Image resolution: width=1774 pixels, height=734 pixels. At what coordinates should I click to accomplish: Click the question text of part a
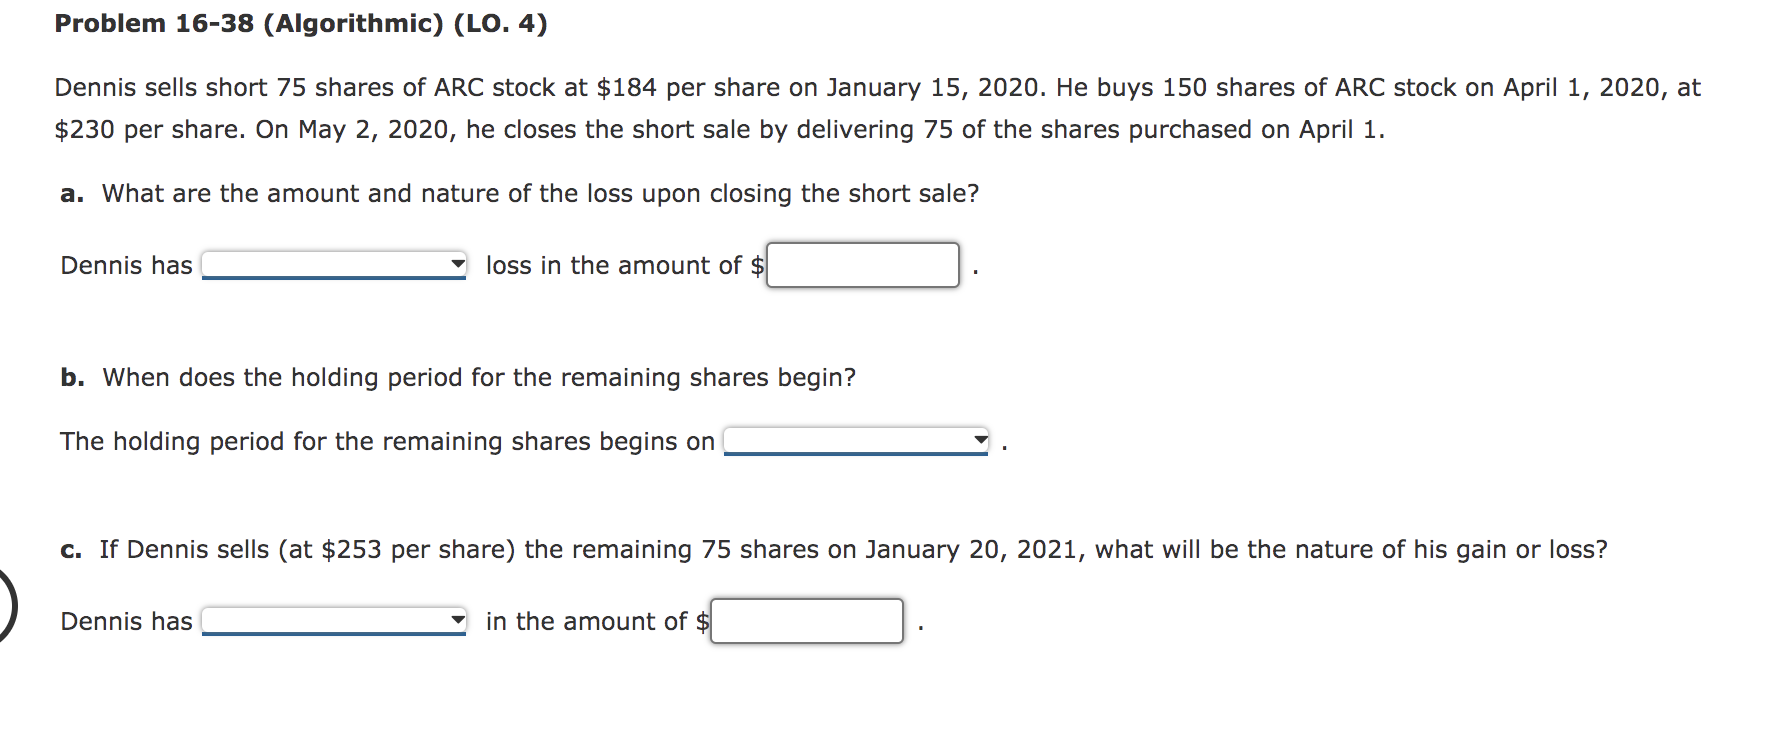520,193
